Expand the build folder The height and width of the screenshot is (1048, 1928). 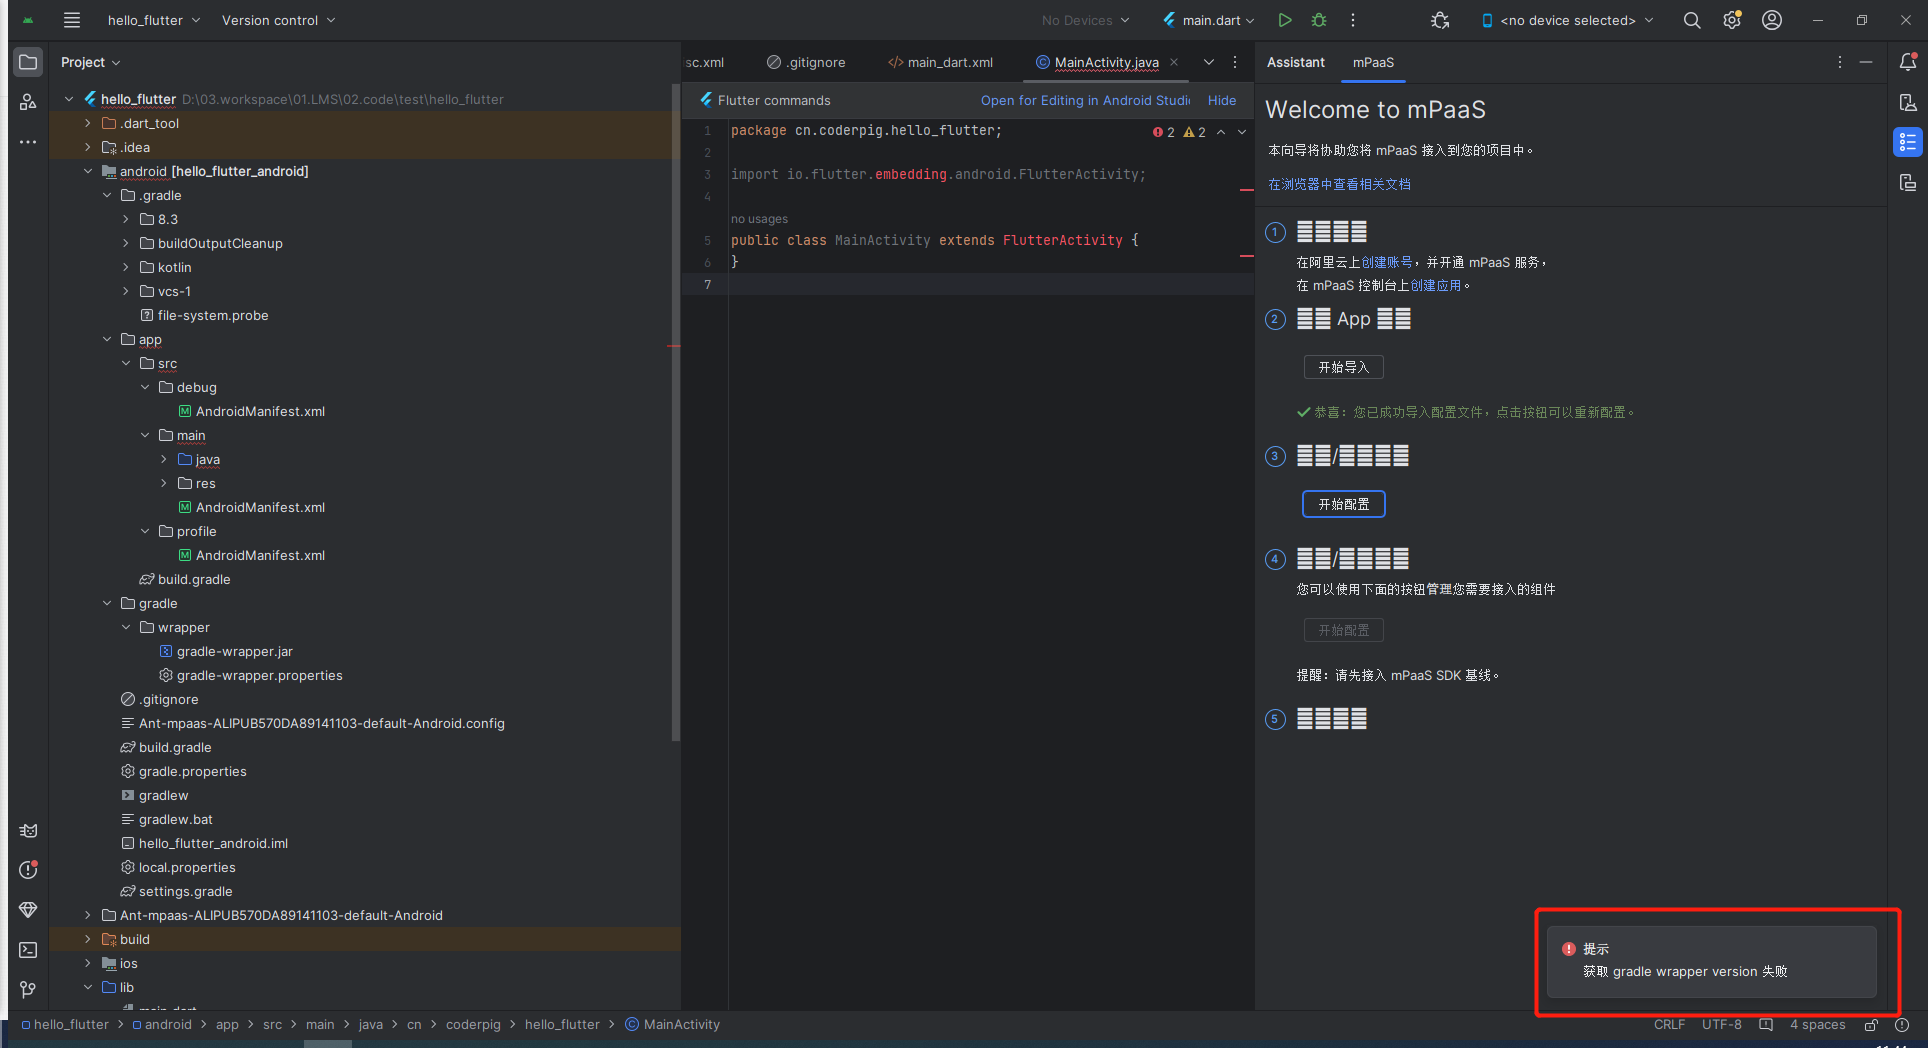click(88, 939)
